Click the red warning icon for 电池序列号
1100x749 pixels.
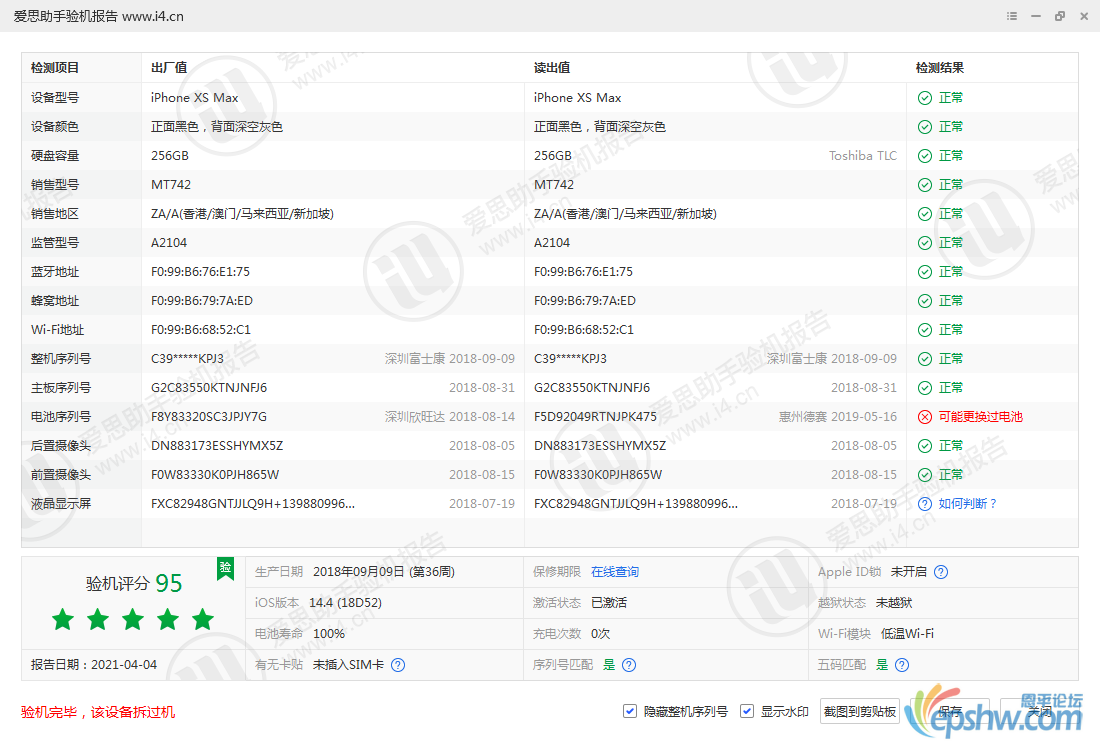pyautogui.click(x=925, y=417)
